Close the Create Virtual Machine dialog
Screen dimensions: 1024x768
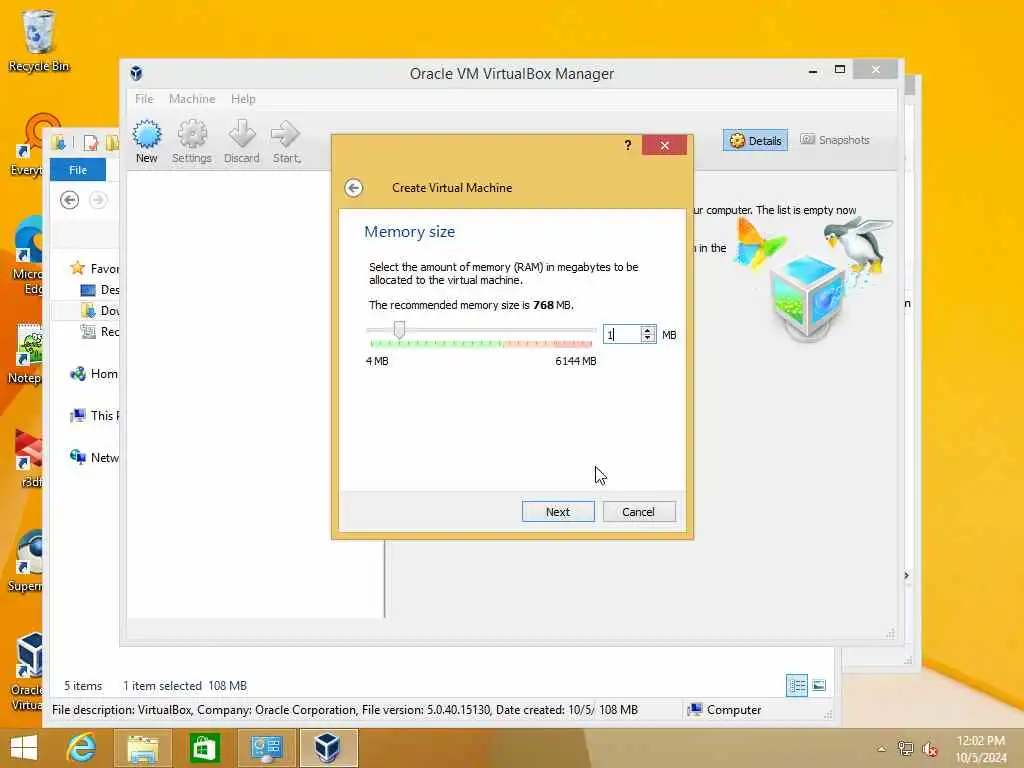(x=664, y=145)
